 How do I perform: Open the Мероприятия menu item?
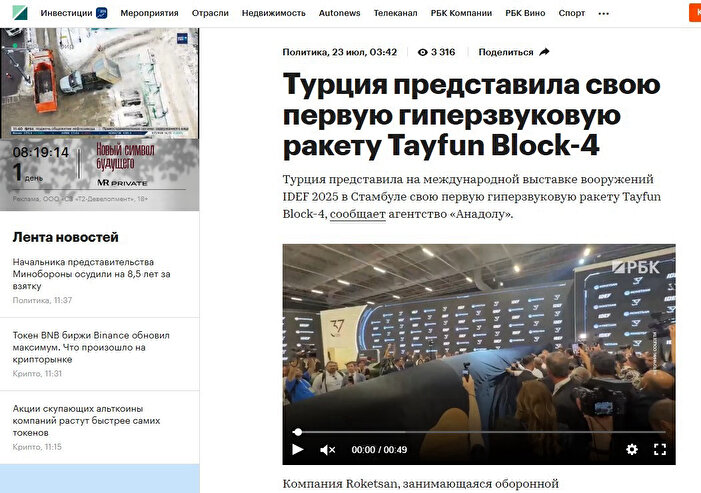pyautogui.click(x=149, y=13)
